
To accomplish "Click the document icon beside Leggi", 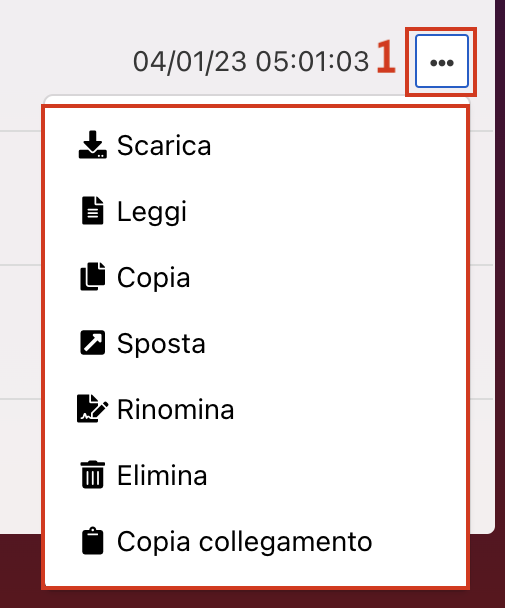I will (x=93, y=211).
